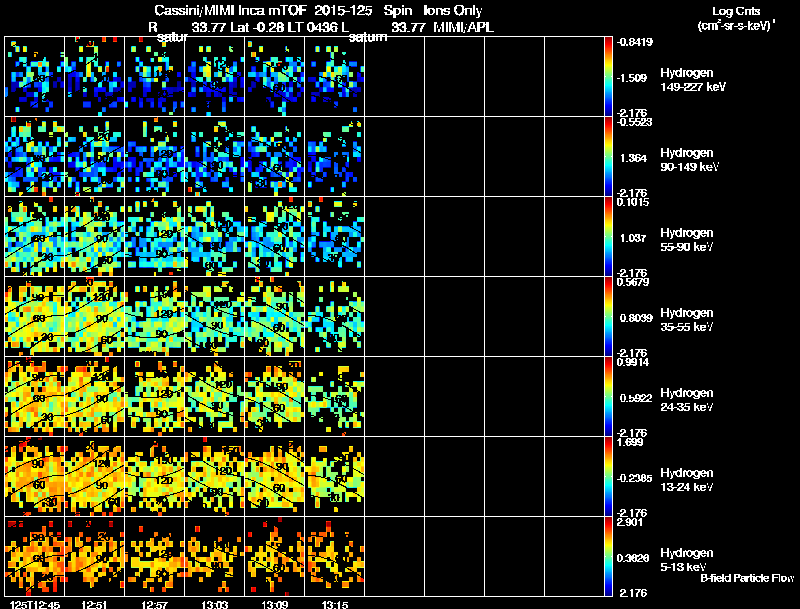Click the color bar for Hydrogen 5-13 keV

(610, 556)
